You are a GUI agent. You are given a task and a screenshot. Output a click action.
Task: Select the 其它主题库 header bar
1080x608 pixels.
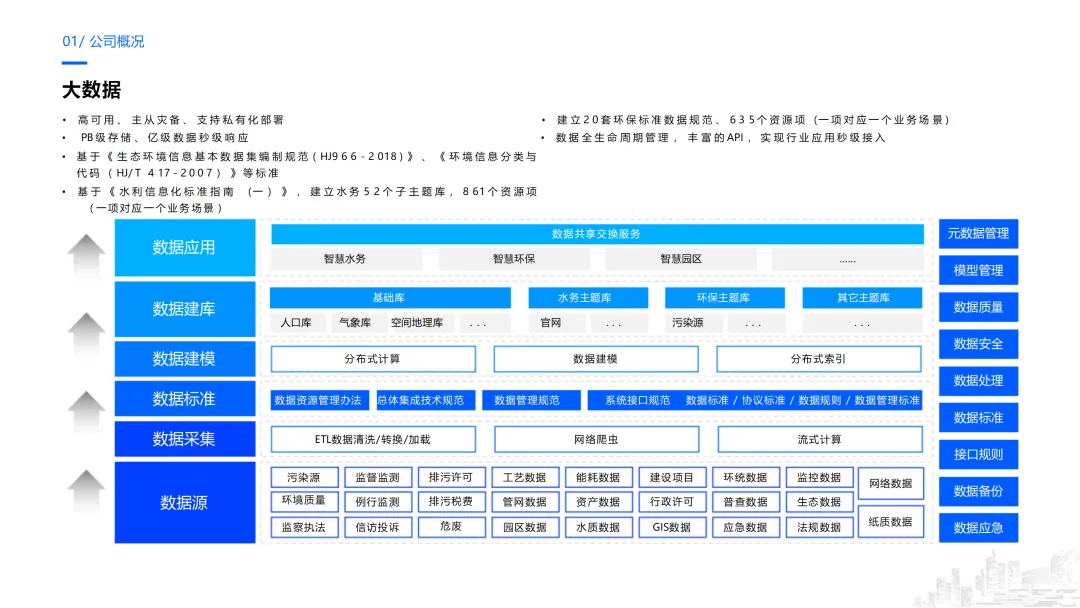(862, 297)
